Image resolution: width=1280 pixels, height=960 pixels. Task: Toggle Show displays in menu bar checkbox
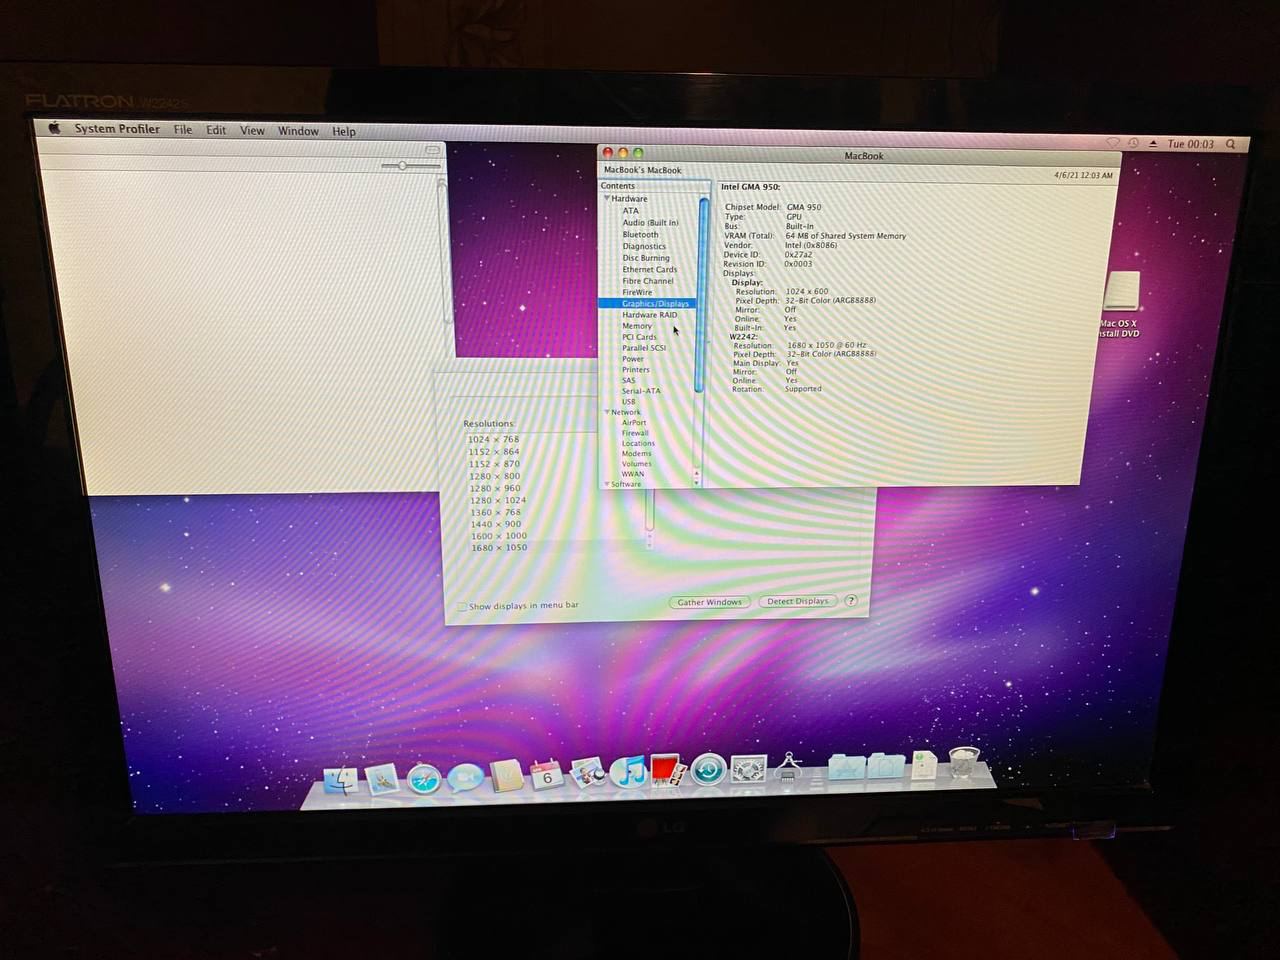(462, 606)
